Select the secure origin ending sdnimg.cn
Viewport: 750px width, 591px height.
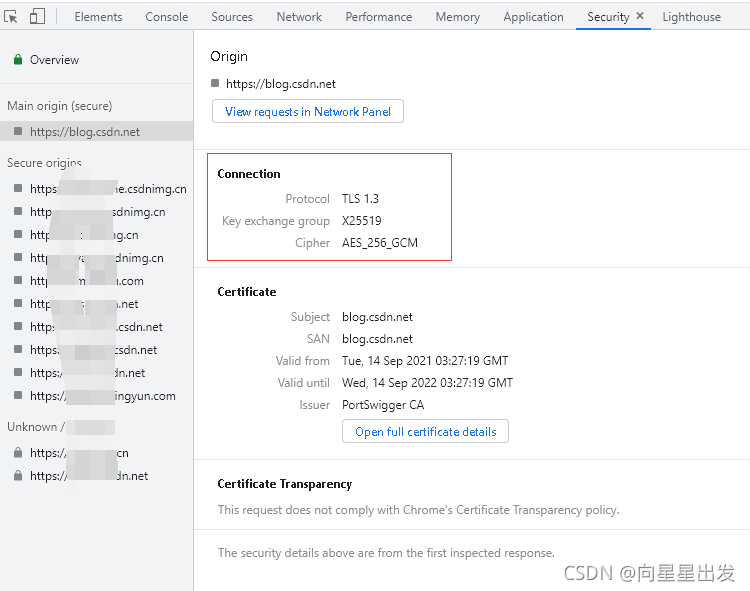pyautogui.click(x=98, y=212)
